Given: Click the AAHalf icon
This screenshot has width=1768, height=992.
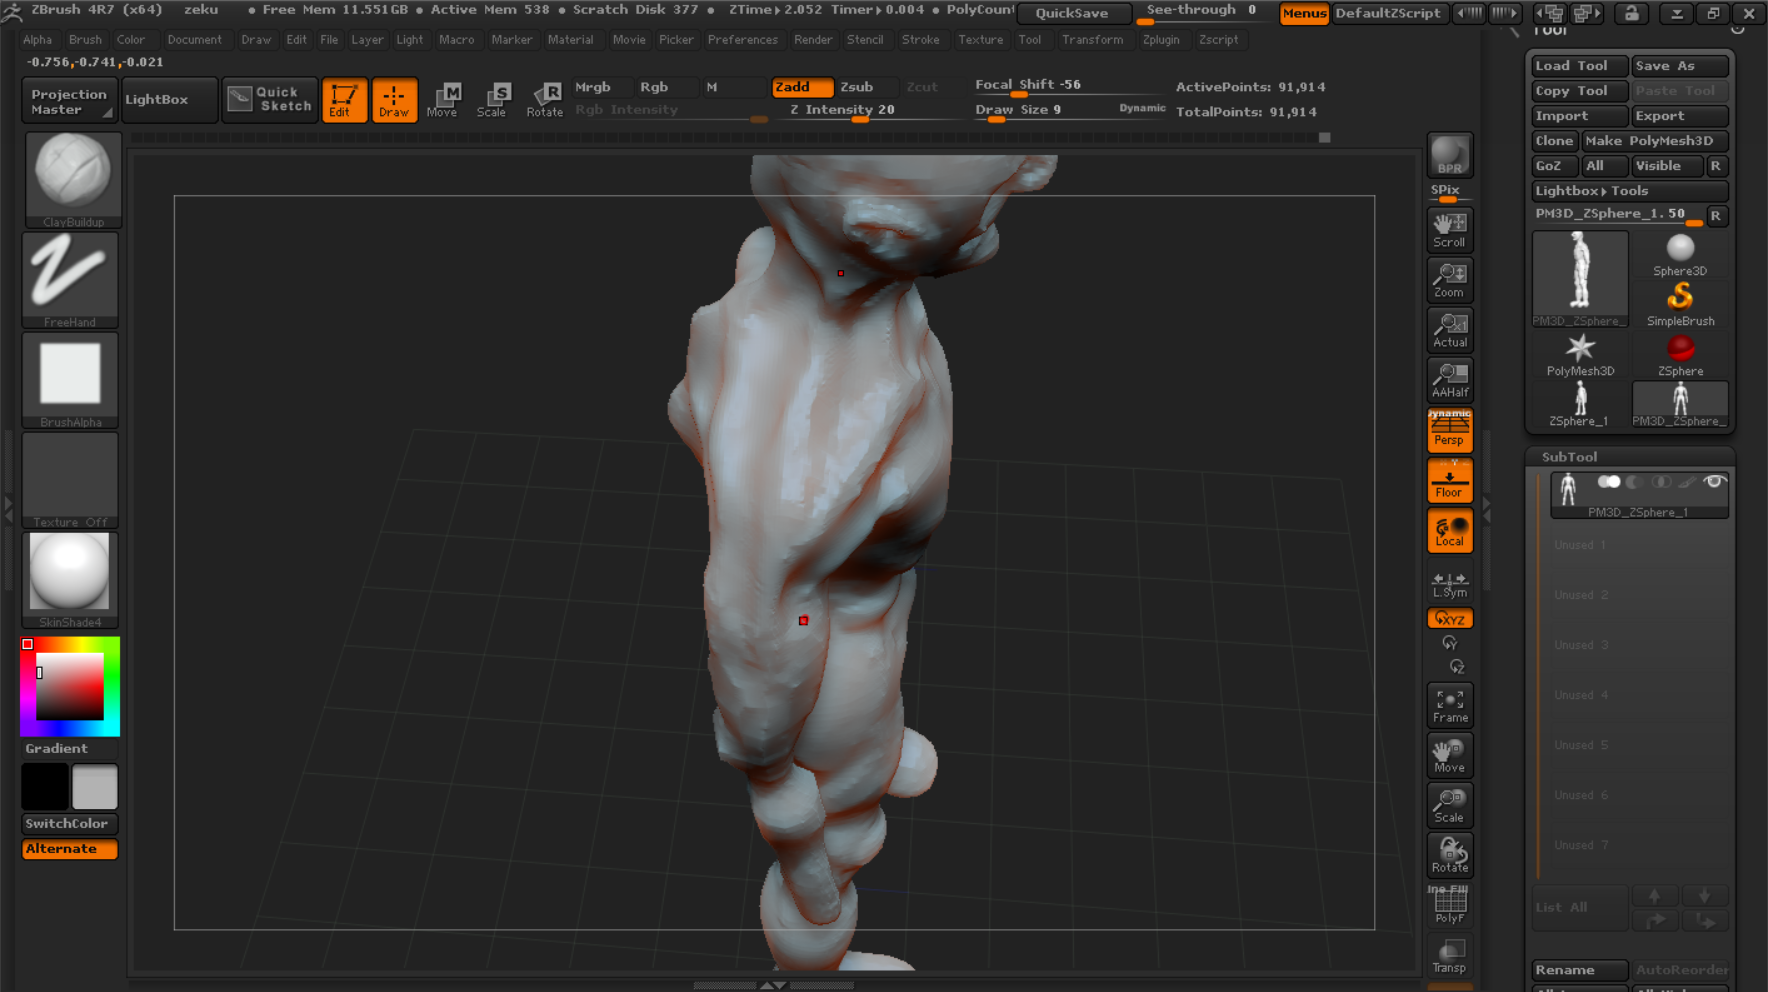Looking at the screenshot, I should coord(1449,379).
